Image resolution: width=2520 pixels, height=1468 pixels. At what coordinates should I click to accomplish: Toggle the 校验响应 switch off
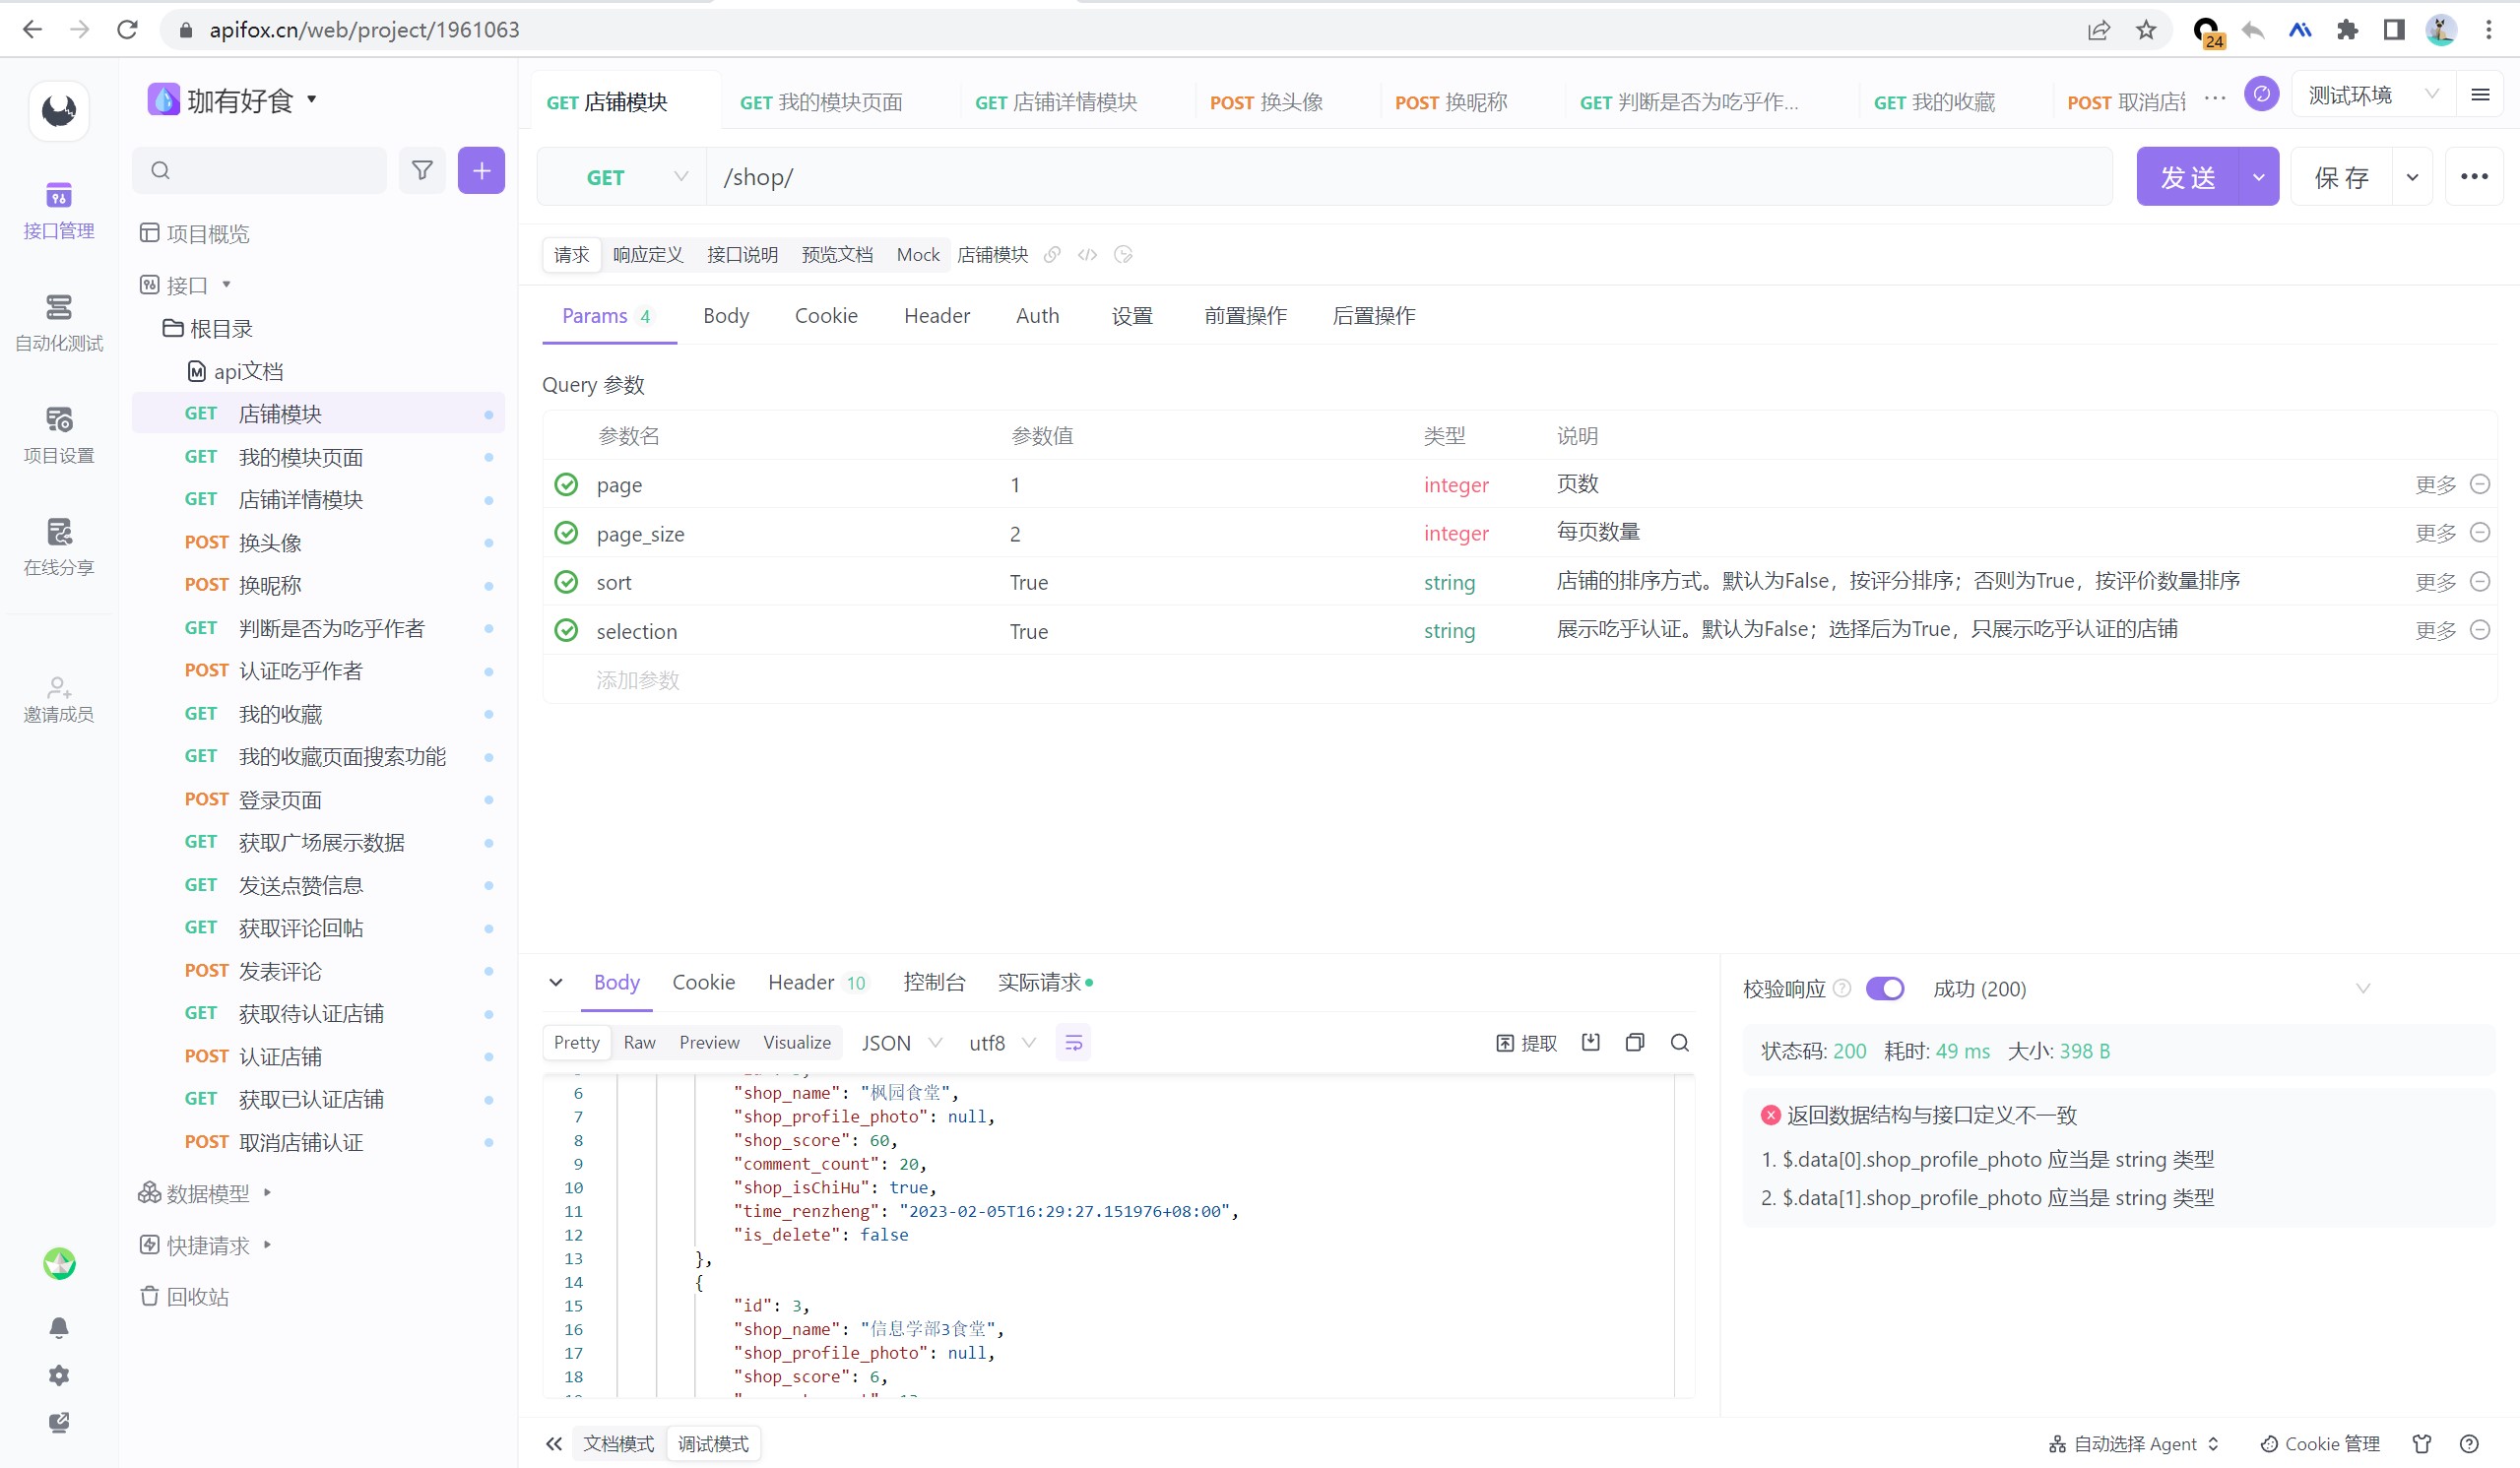(1885, 989)
